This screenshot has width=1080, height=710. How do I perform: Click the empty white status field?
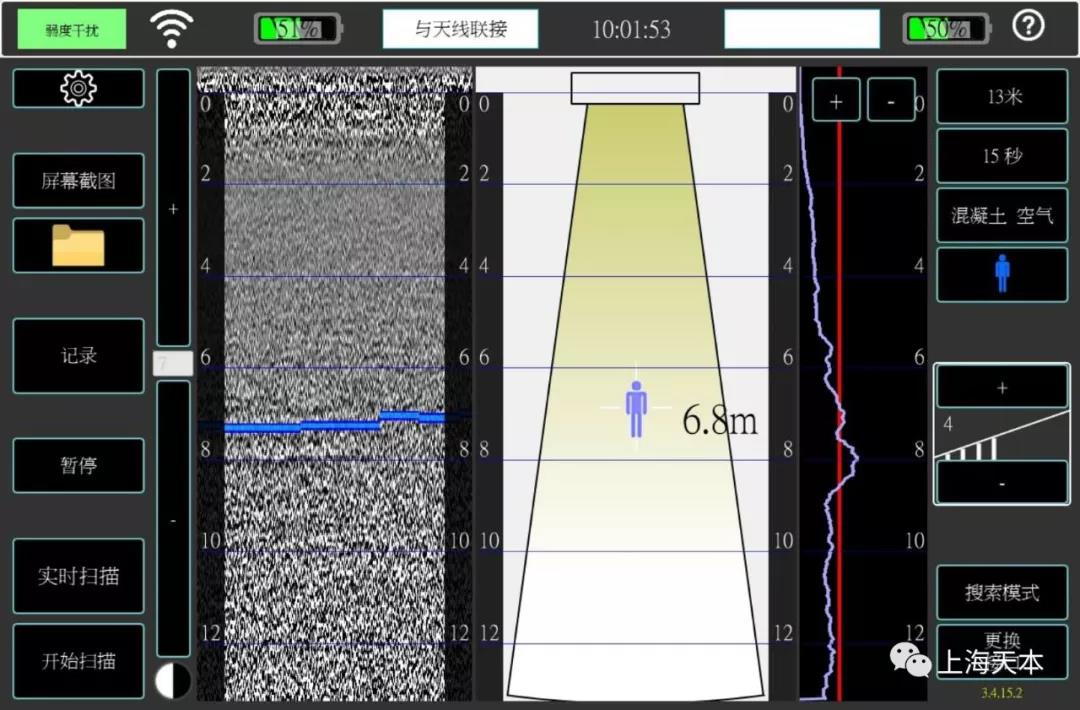coord(802,29)
